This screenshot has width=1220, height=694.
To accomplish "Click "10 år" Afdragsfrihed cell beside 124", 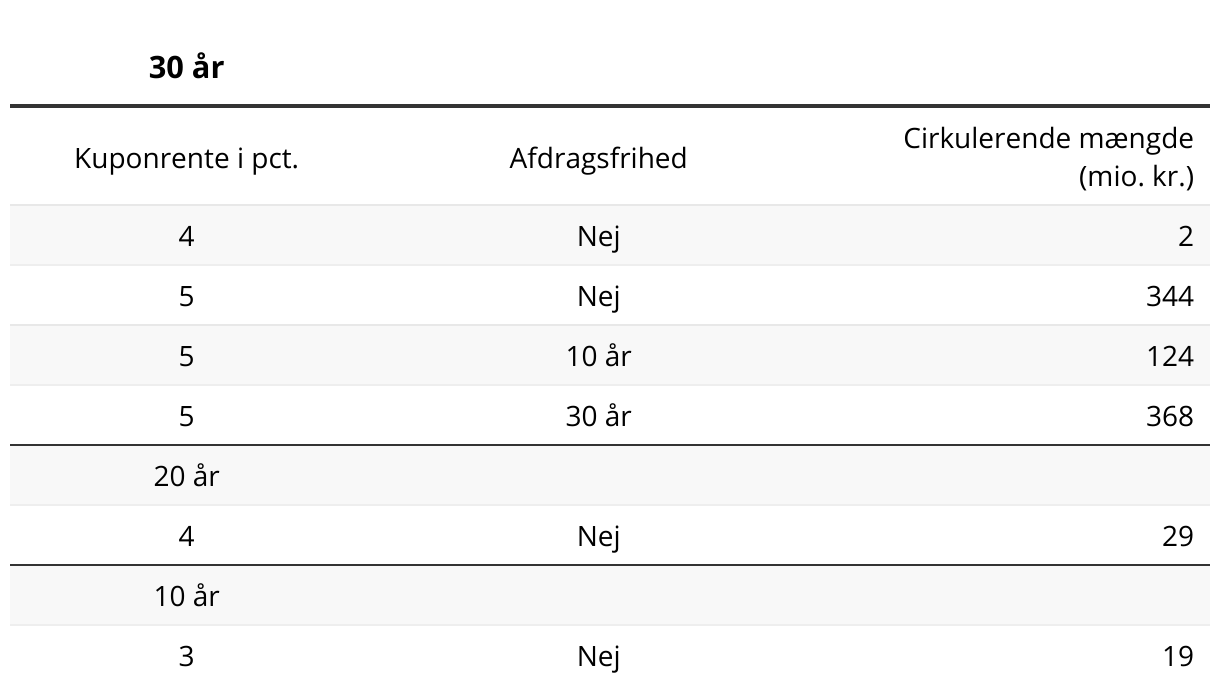I will (x=598, y=356).
